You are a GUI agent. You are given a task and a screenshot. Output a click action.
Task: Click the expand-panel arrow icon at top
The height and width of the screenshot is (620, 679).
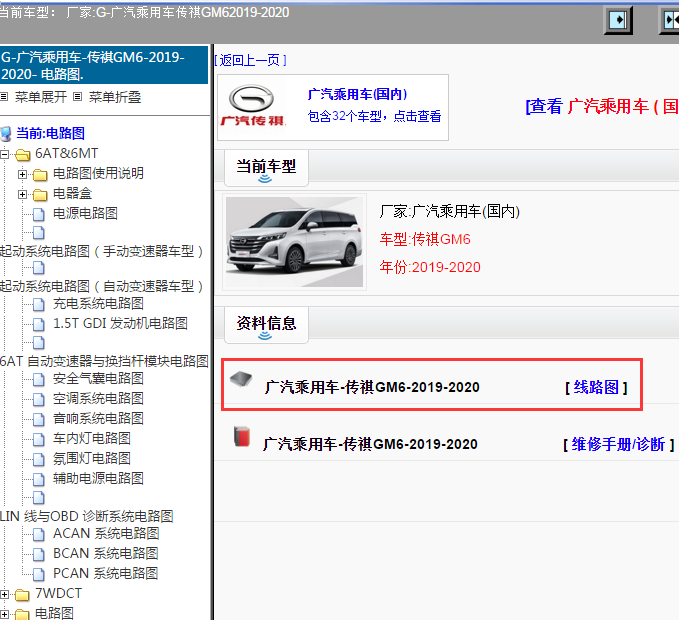click(x=618, y=20)
